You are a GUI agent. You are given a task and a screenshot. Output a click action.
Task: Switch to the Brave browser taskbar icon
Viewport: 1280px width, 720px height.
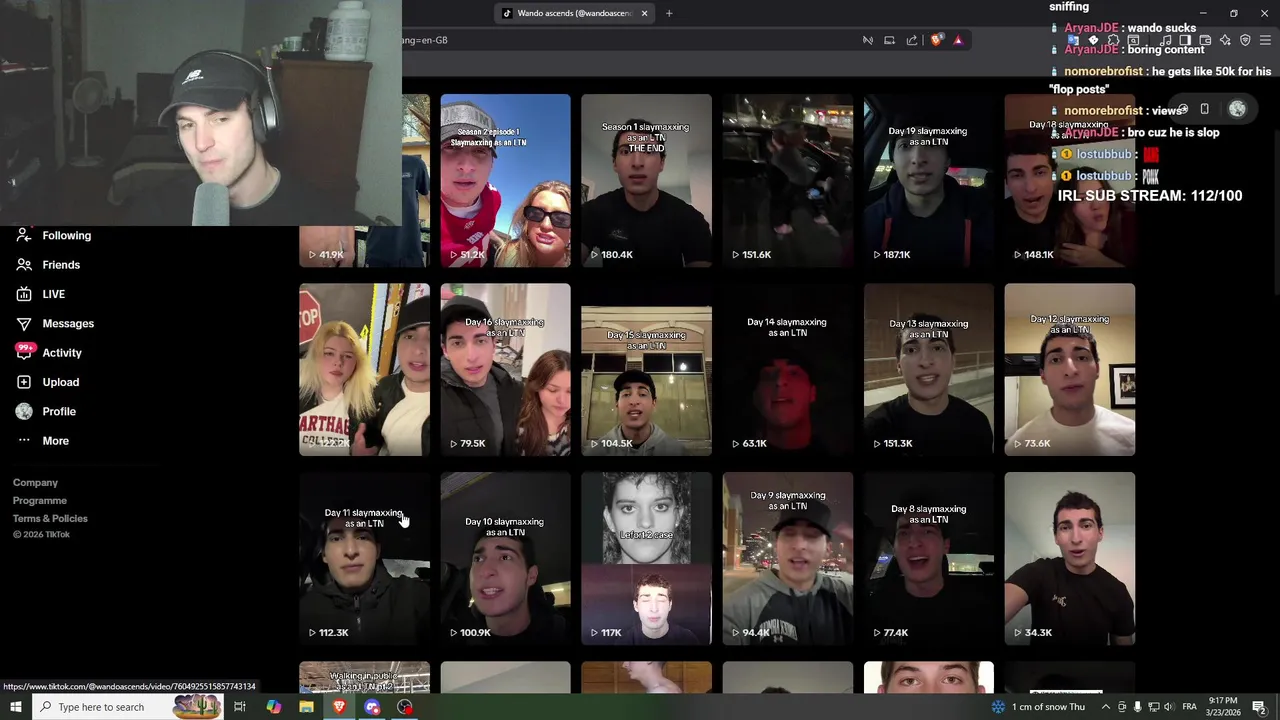pos(339,707)
